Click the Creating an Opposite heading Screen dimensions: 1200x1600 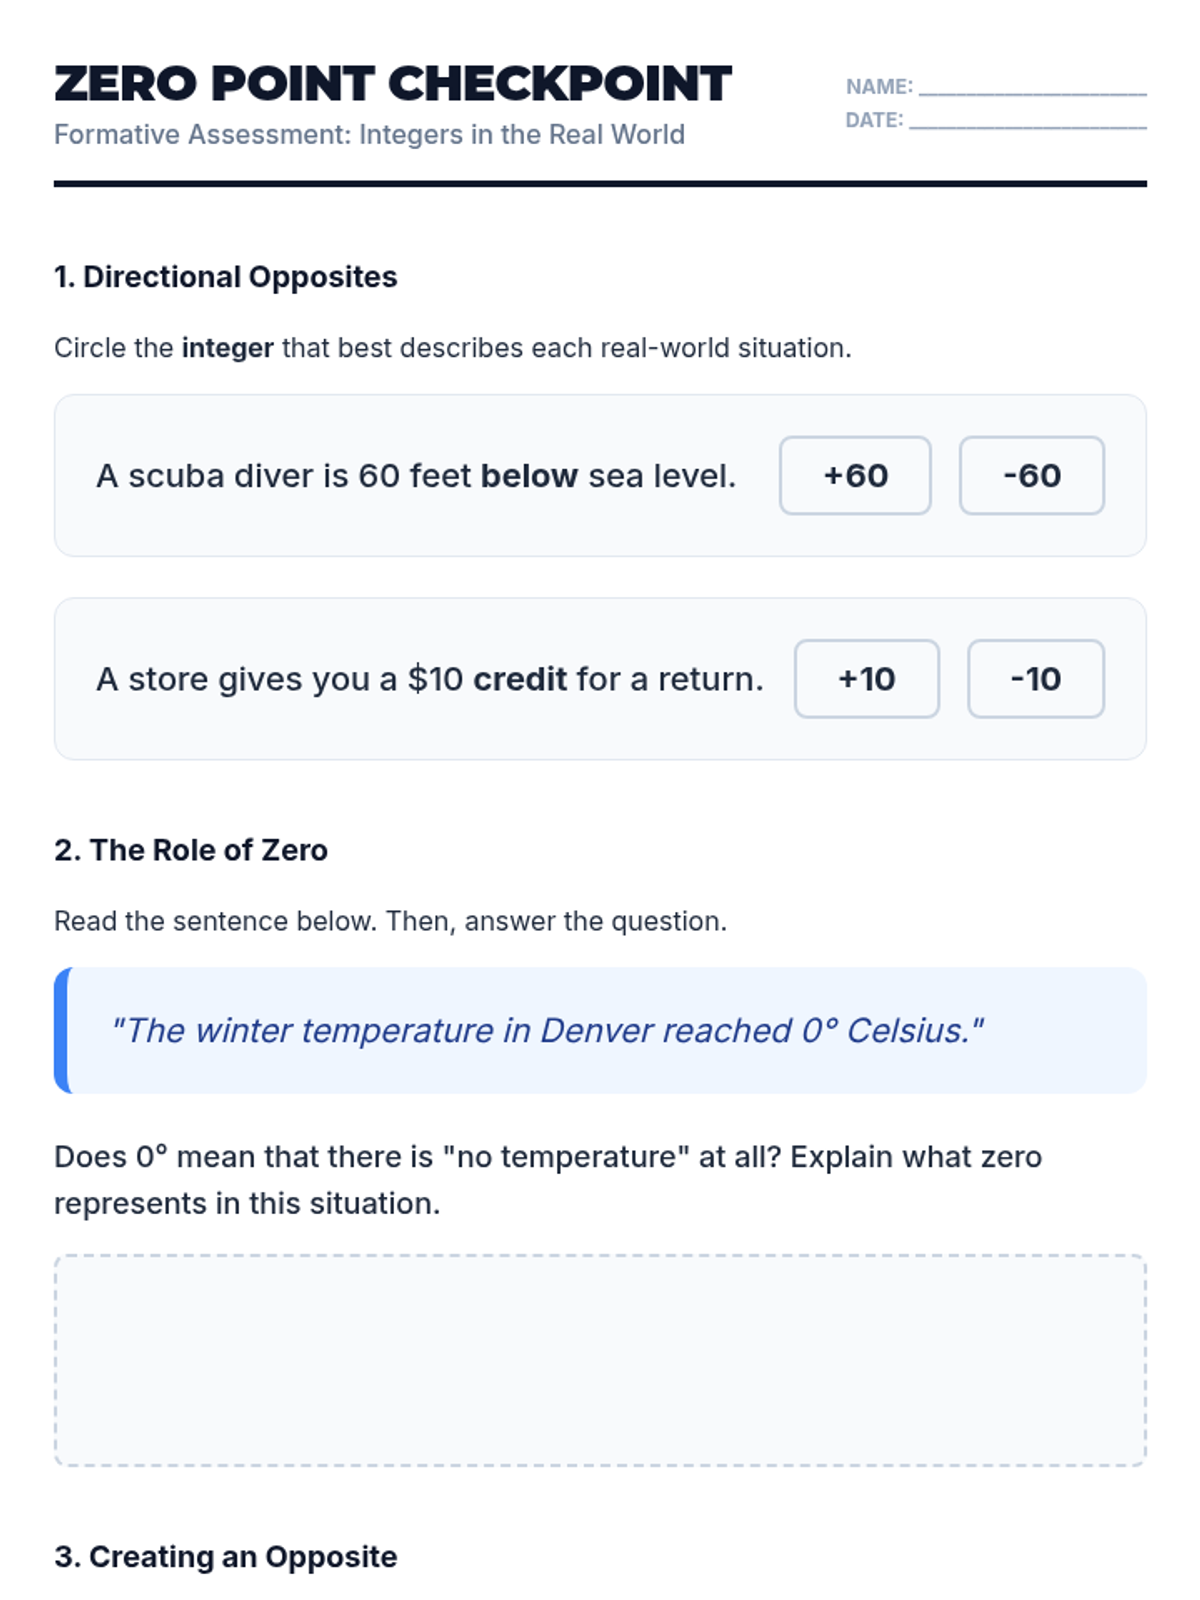tap(226, 1557)
